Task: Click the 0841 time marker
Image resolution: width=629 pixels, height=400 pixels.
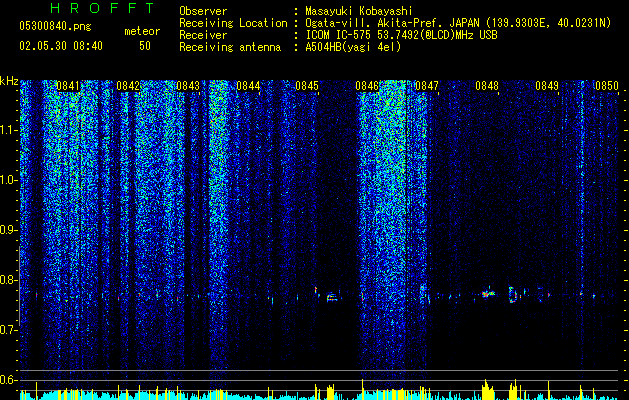Action: [x=68, y=86]
